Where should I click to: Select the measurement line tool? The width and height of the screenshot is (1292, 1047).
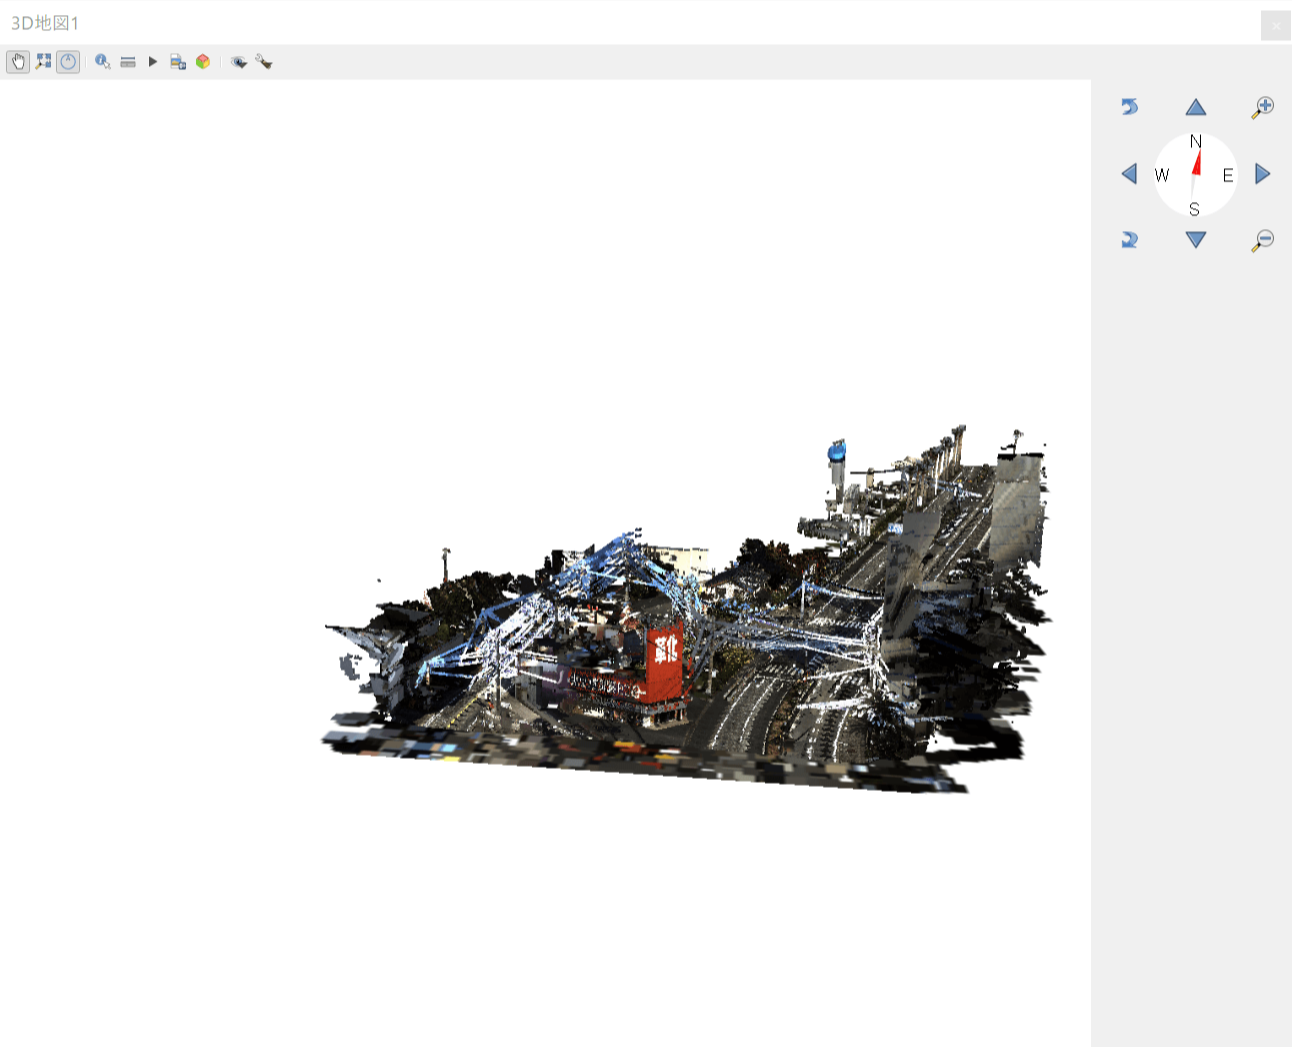click(x=128, y=62)
